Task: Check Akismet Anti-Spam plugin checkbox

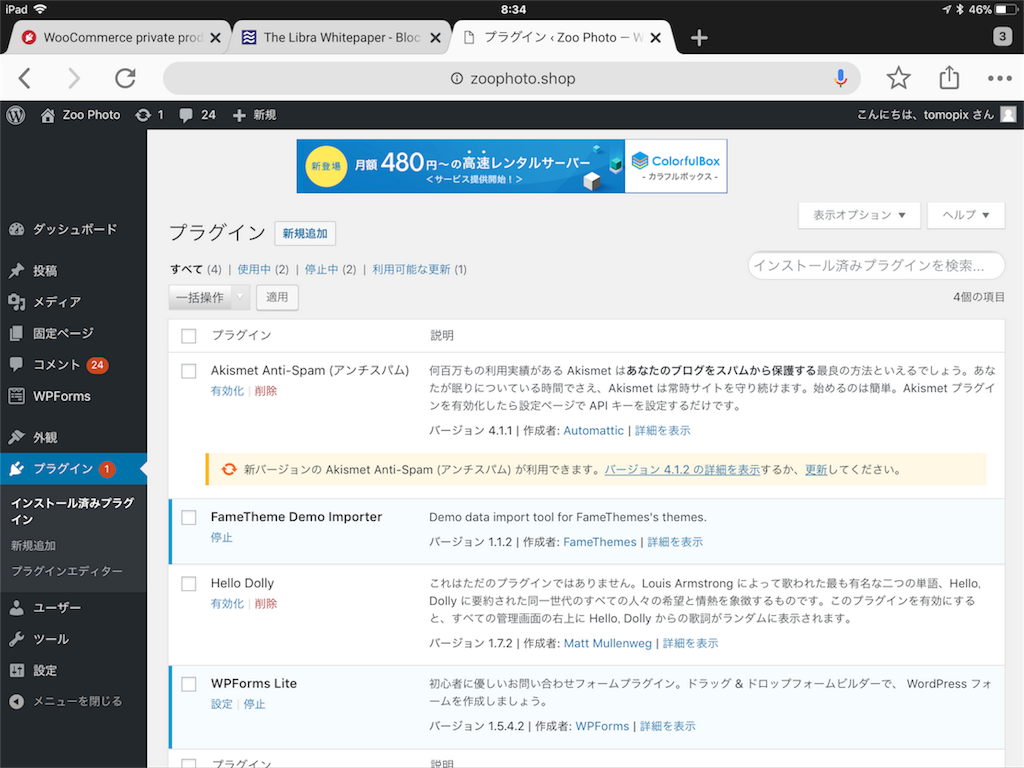Action: point(189,371)
